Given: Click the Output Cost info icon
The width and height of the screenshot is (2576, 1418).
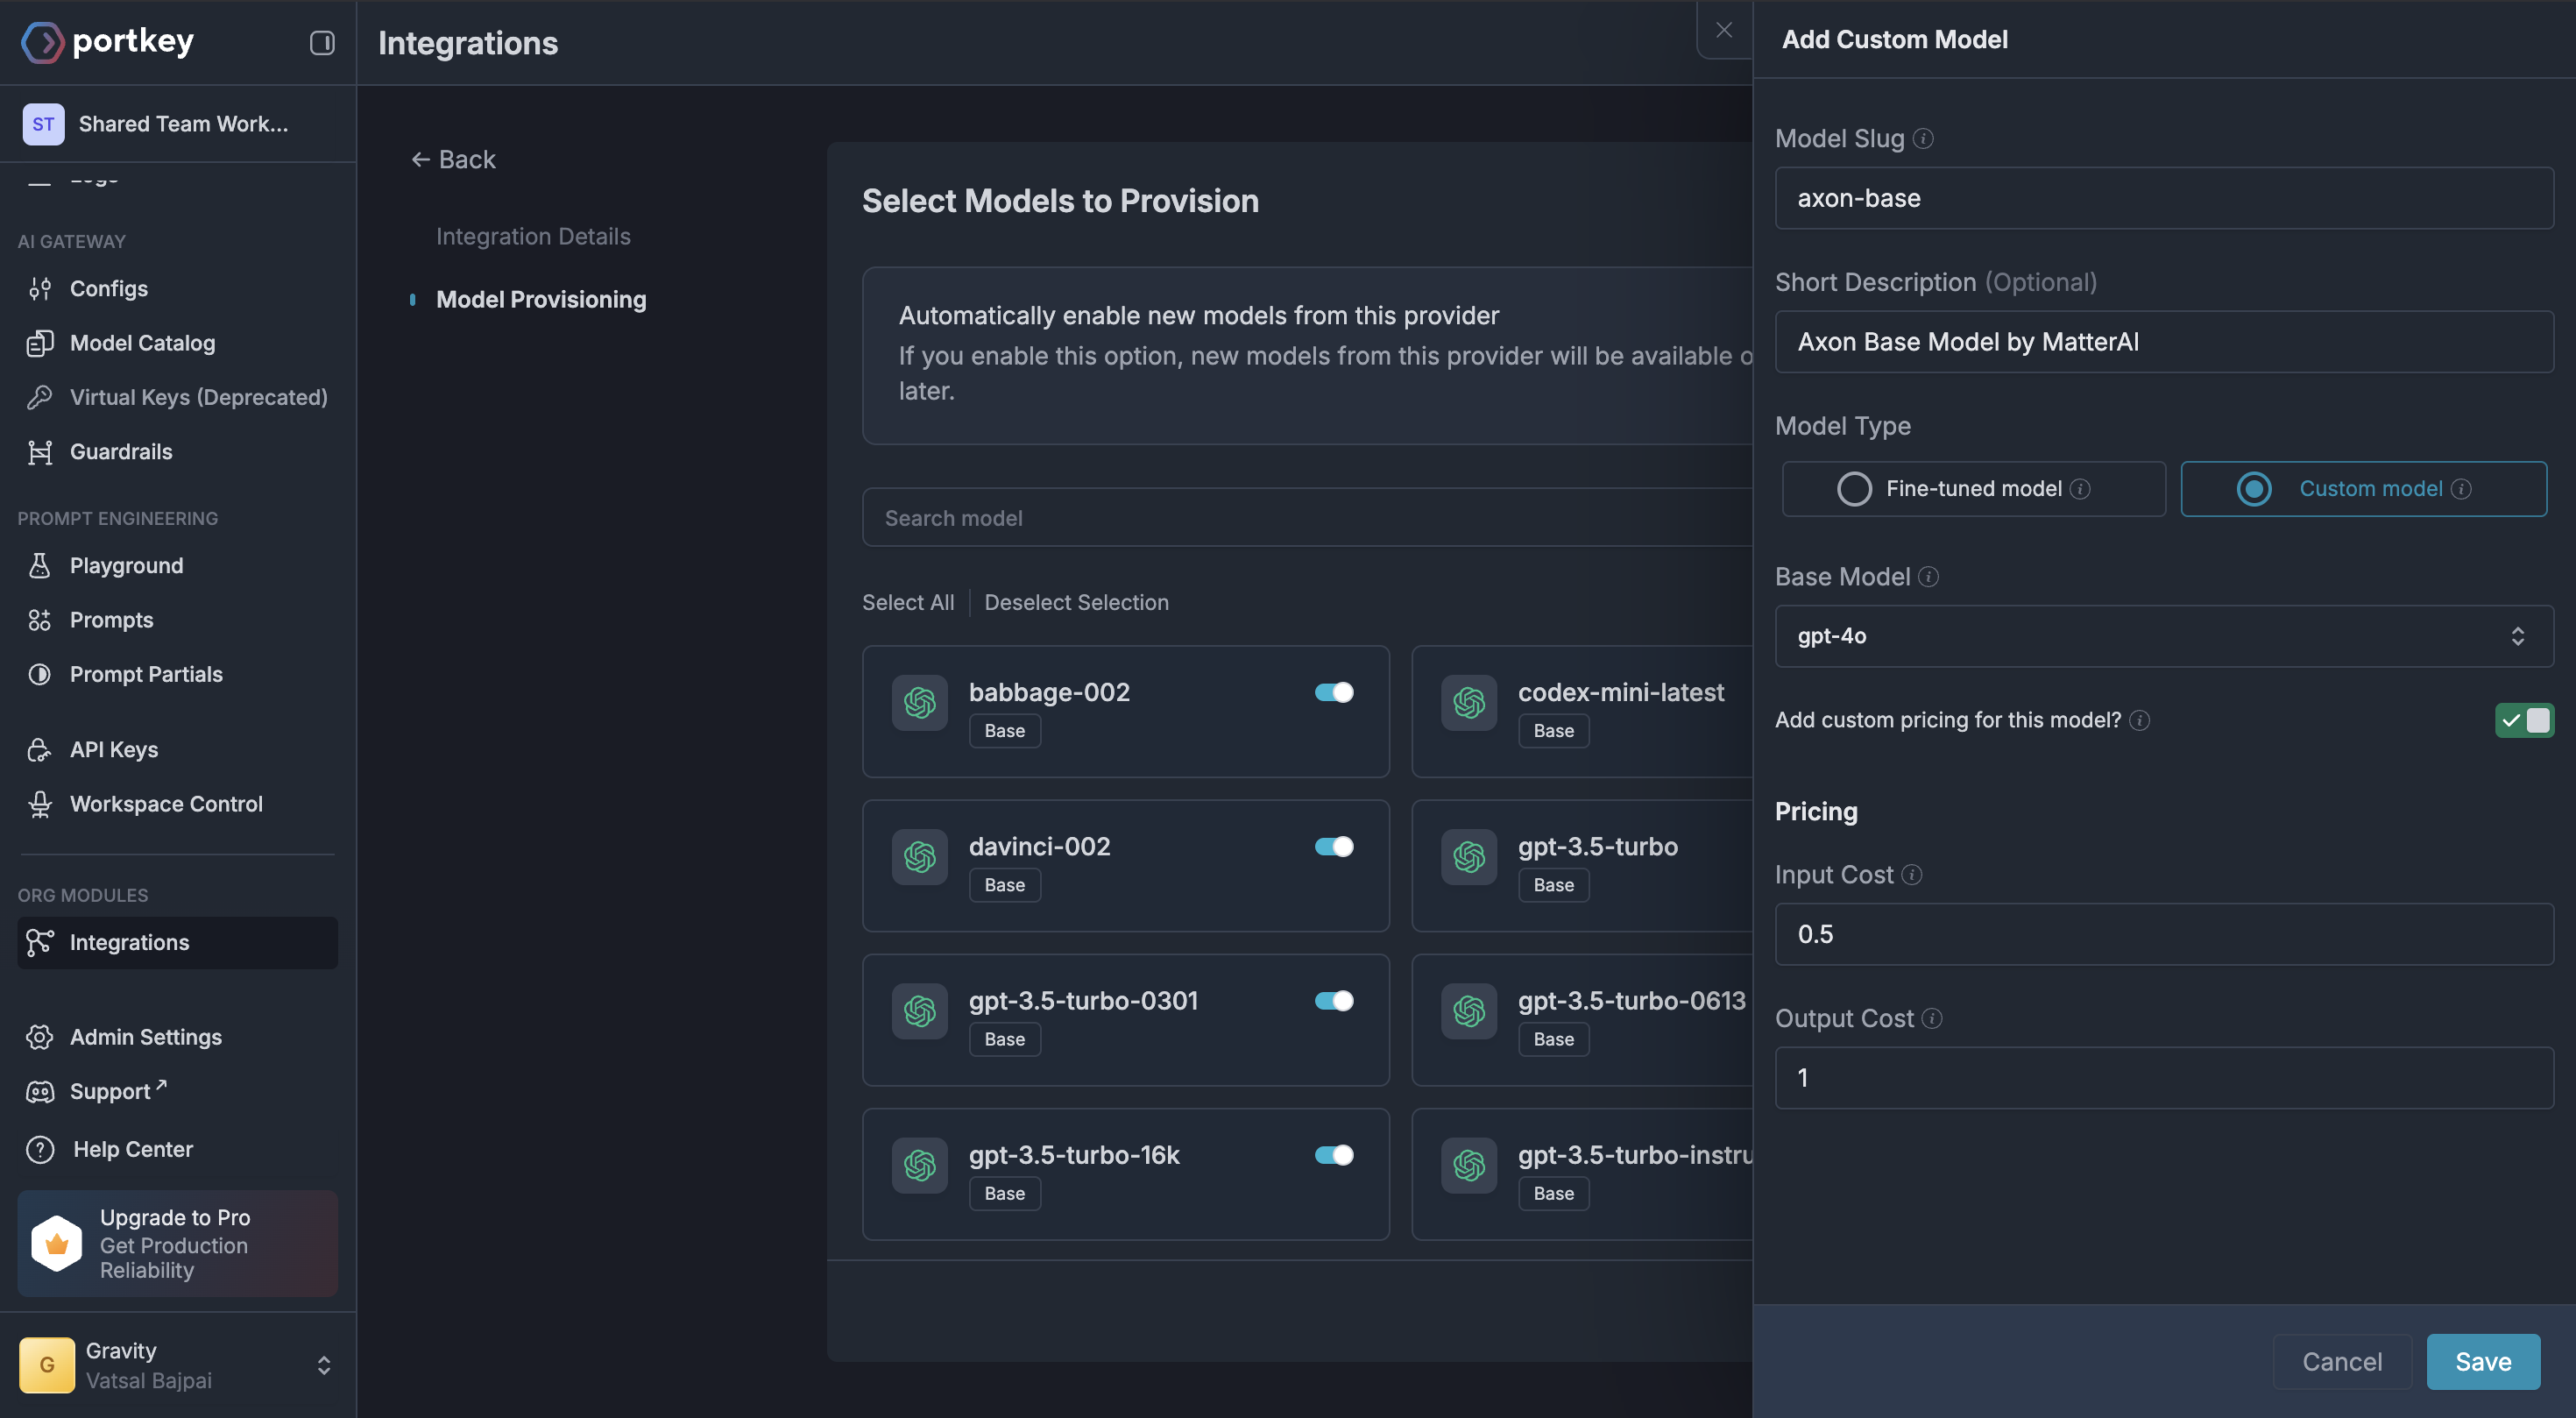Looking at the screenshot, I should (x=1932, y=1019).
